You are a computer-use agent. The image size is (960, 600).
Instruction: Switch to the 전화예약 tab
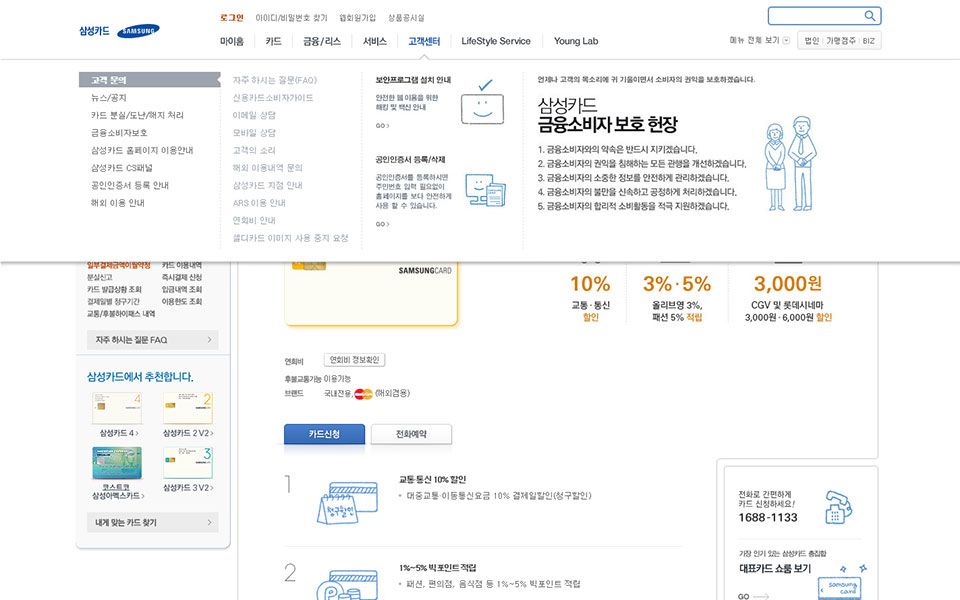click(411, 434)
